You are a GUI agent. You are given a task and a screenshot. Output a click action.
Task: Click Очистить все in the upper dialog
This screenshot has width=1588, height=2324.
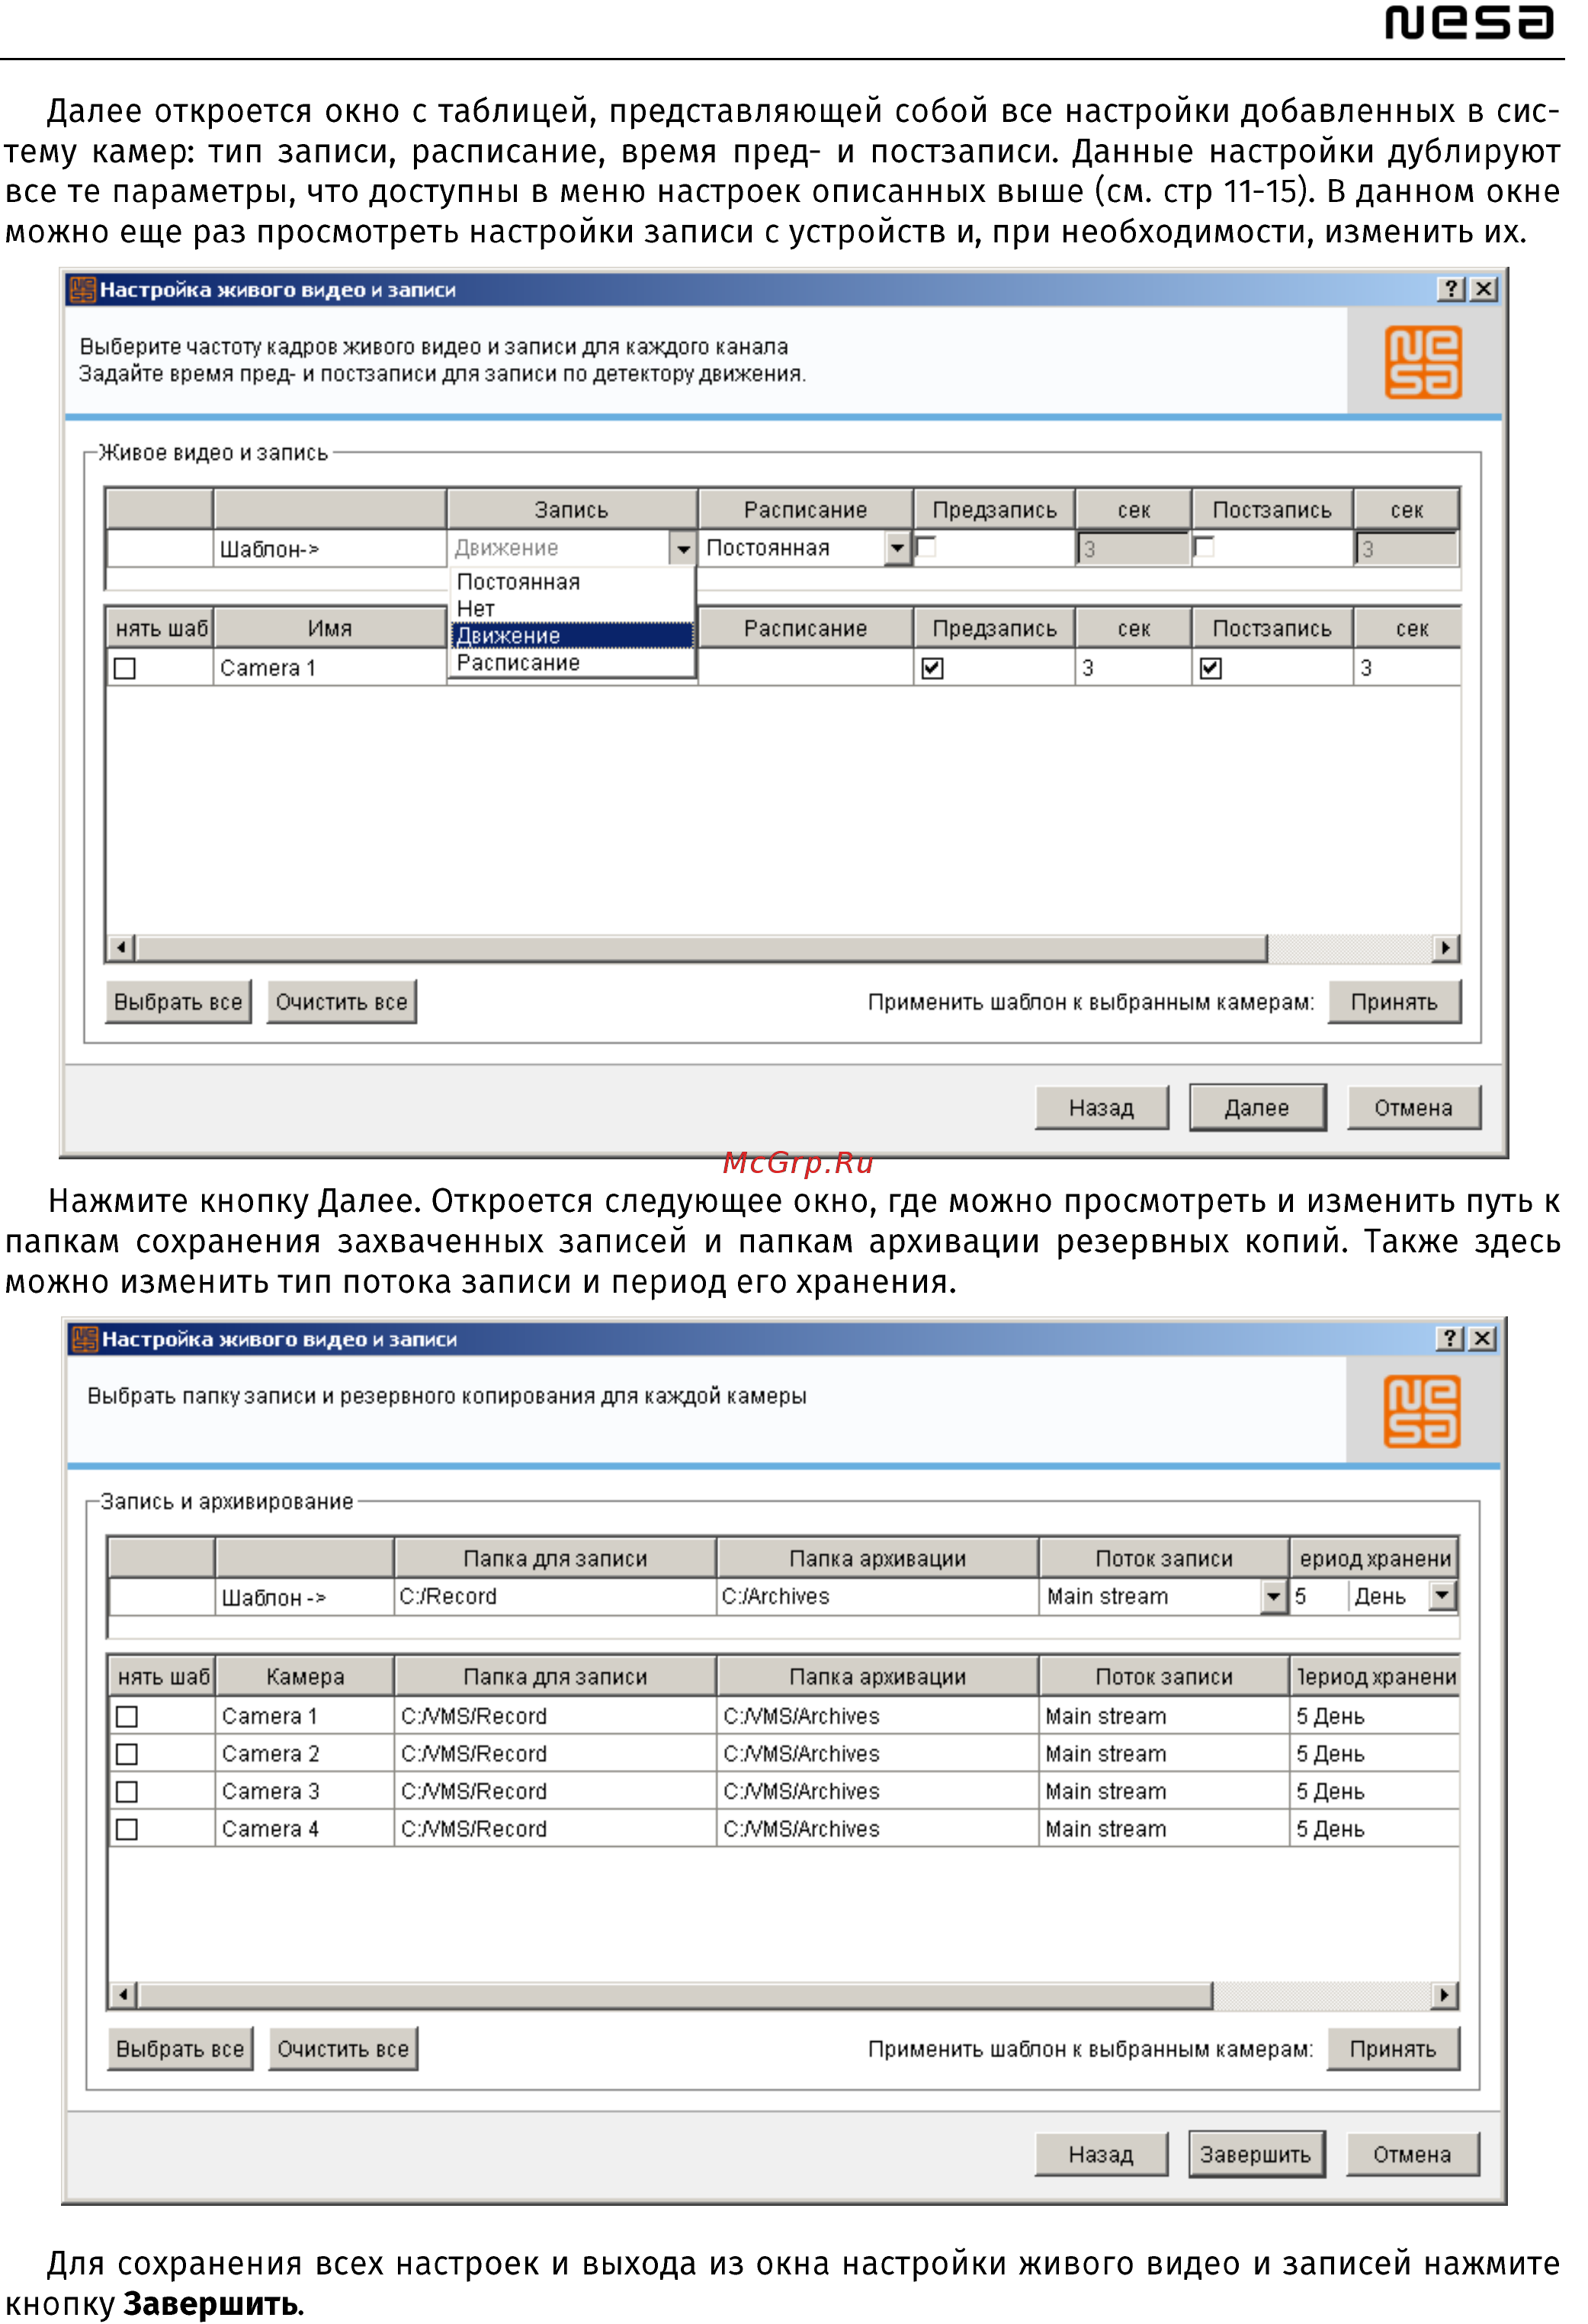(342, 1002)
